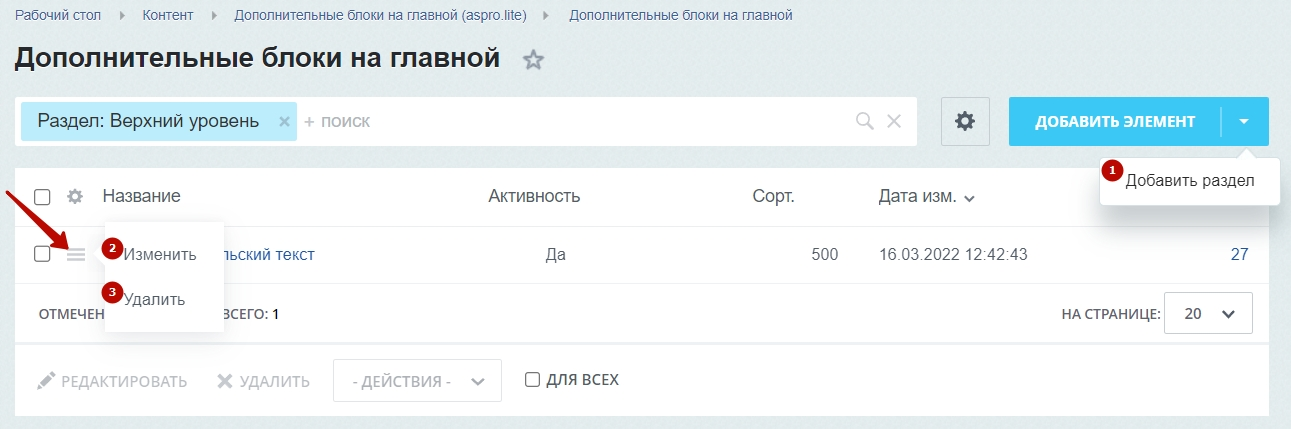Clear the search field with the X icon
Image resolution: width=1291 pixels, height=429 pixels.
[x=894, y=121]
